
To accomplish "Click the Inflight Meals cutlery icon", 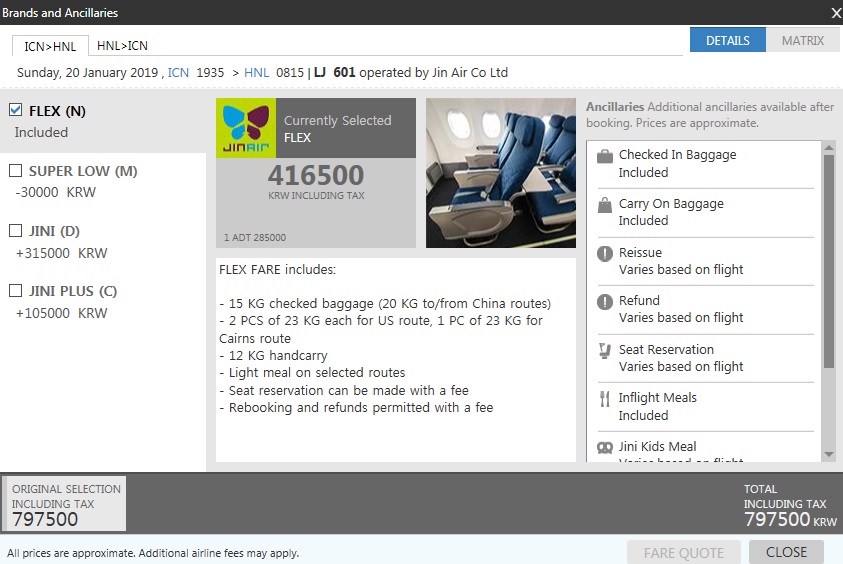I will point(605,399).
